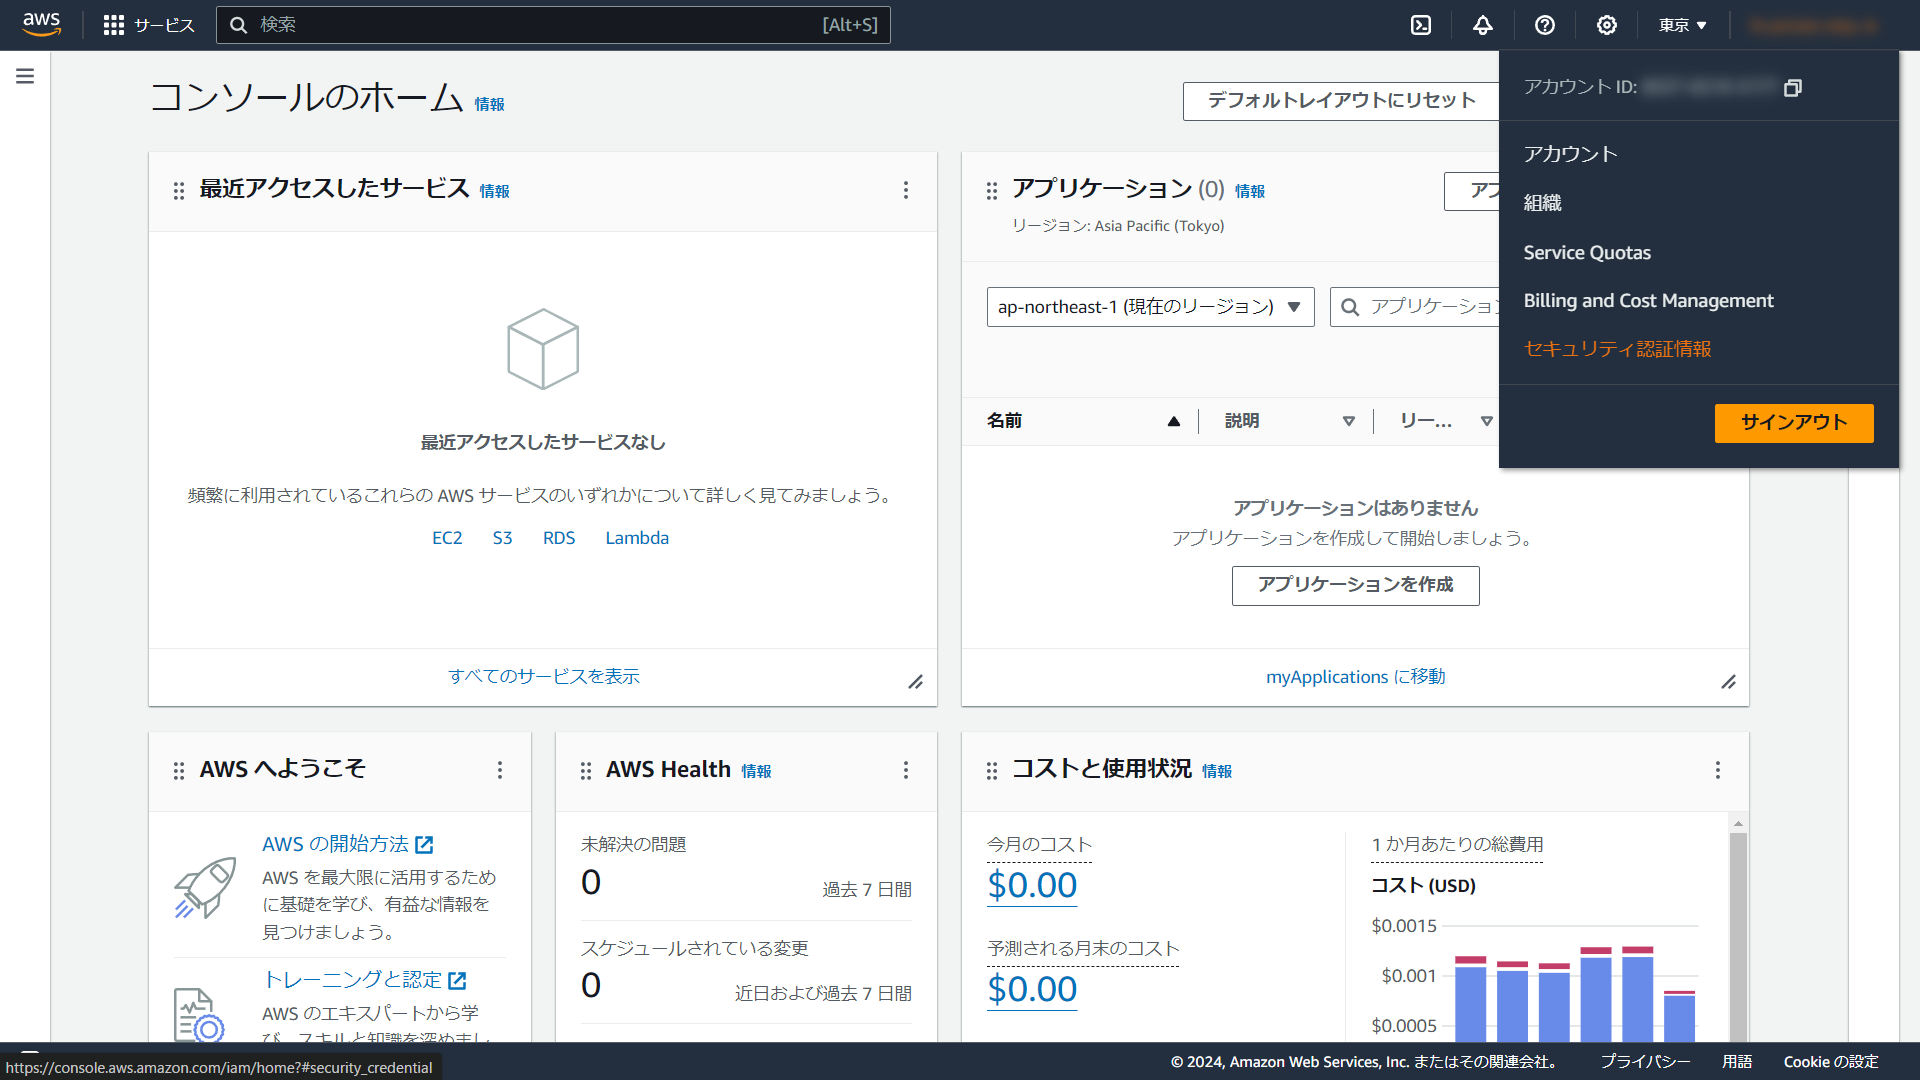Image resolution: width=1920 pixels, height=1080 pixels.
Task: Click the EC2 service link
Action: coord(447,538)
